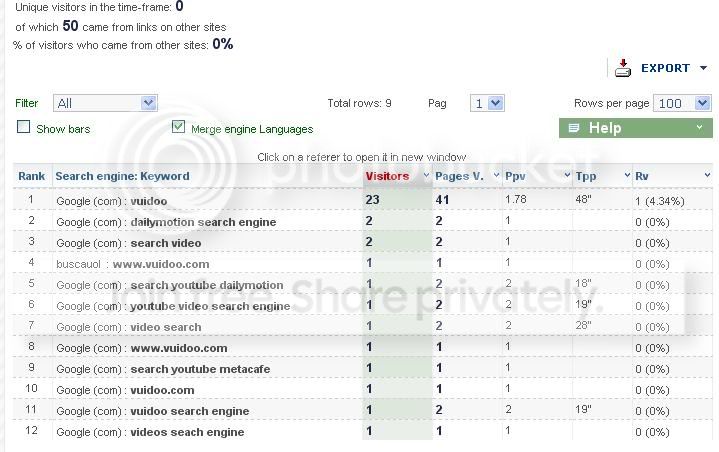
Task: Sort by Visitors column arrow
Action: pos(426,175)
